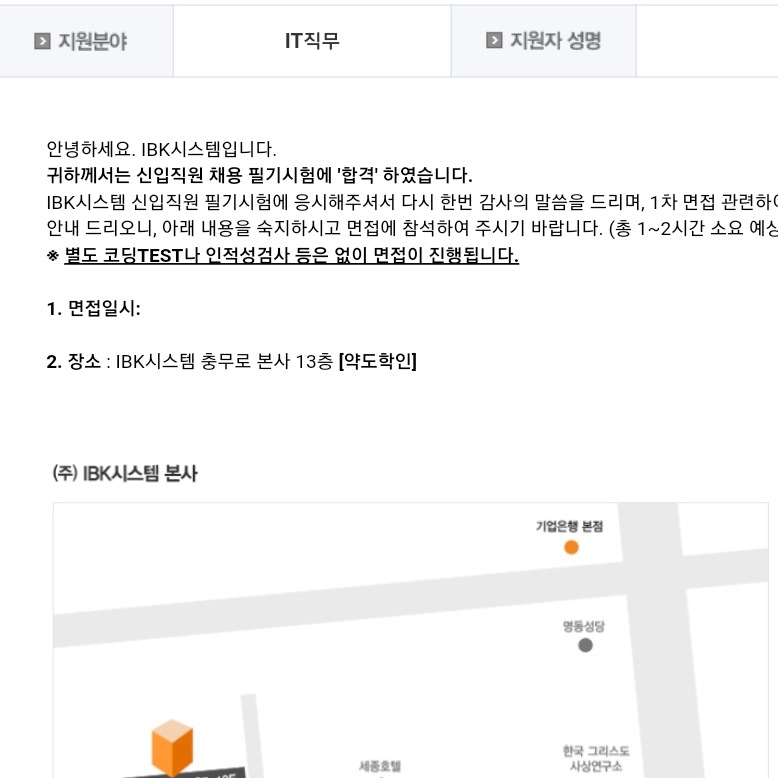778x778 pixels.
Task: Click the 2. 장소 label
Action: pos(73,361)
